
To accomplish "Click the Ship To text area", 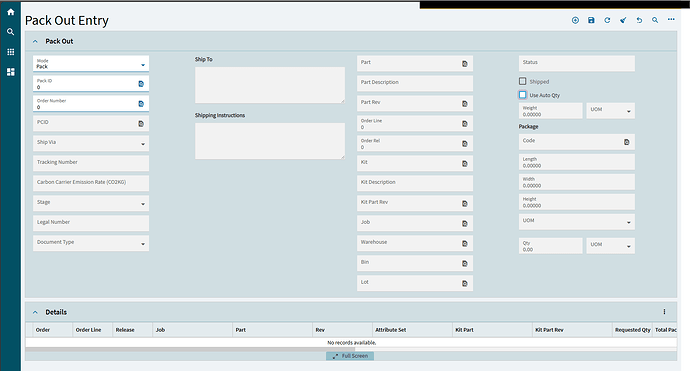I will (270, 85).
